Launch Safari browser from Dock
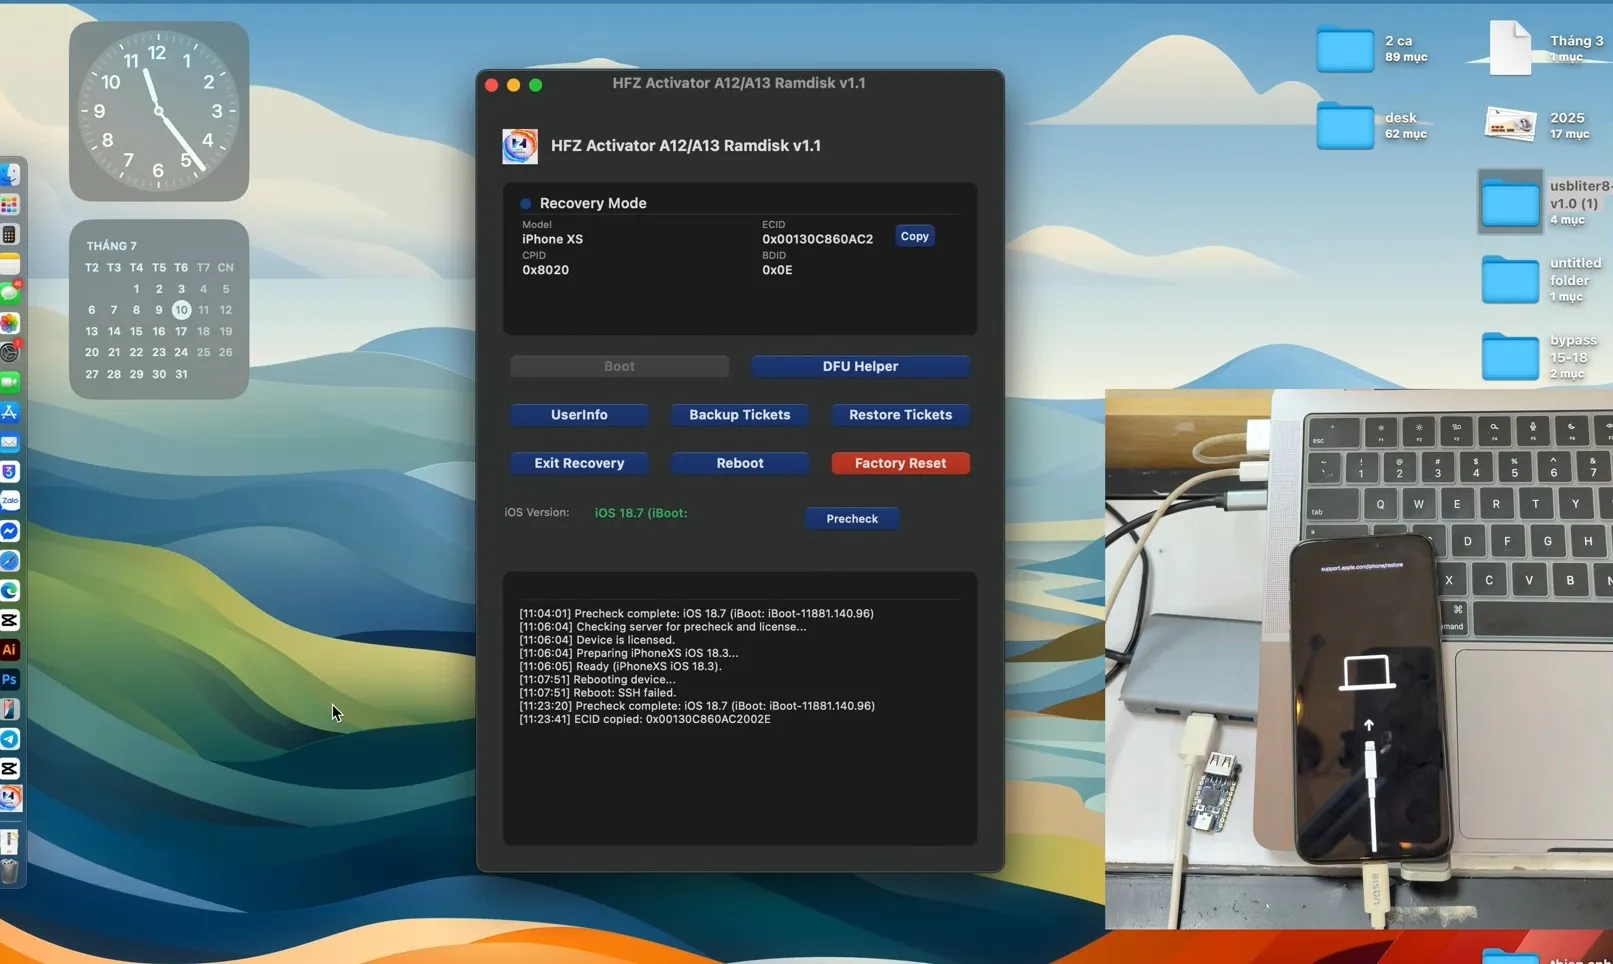Screen dimensions: 1613x964 10,561
